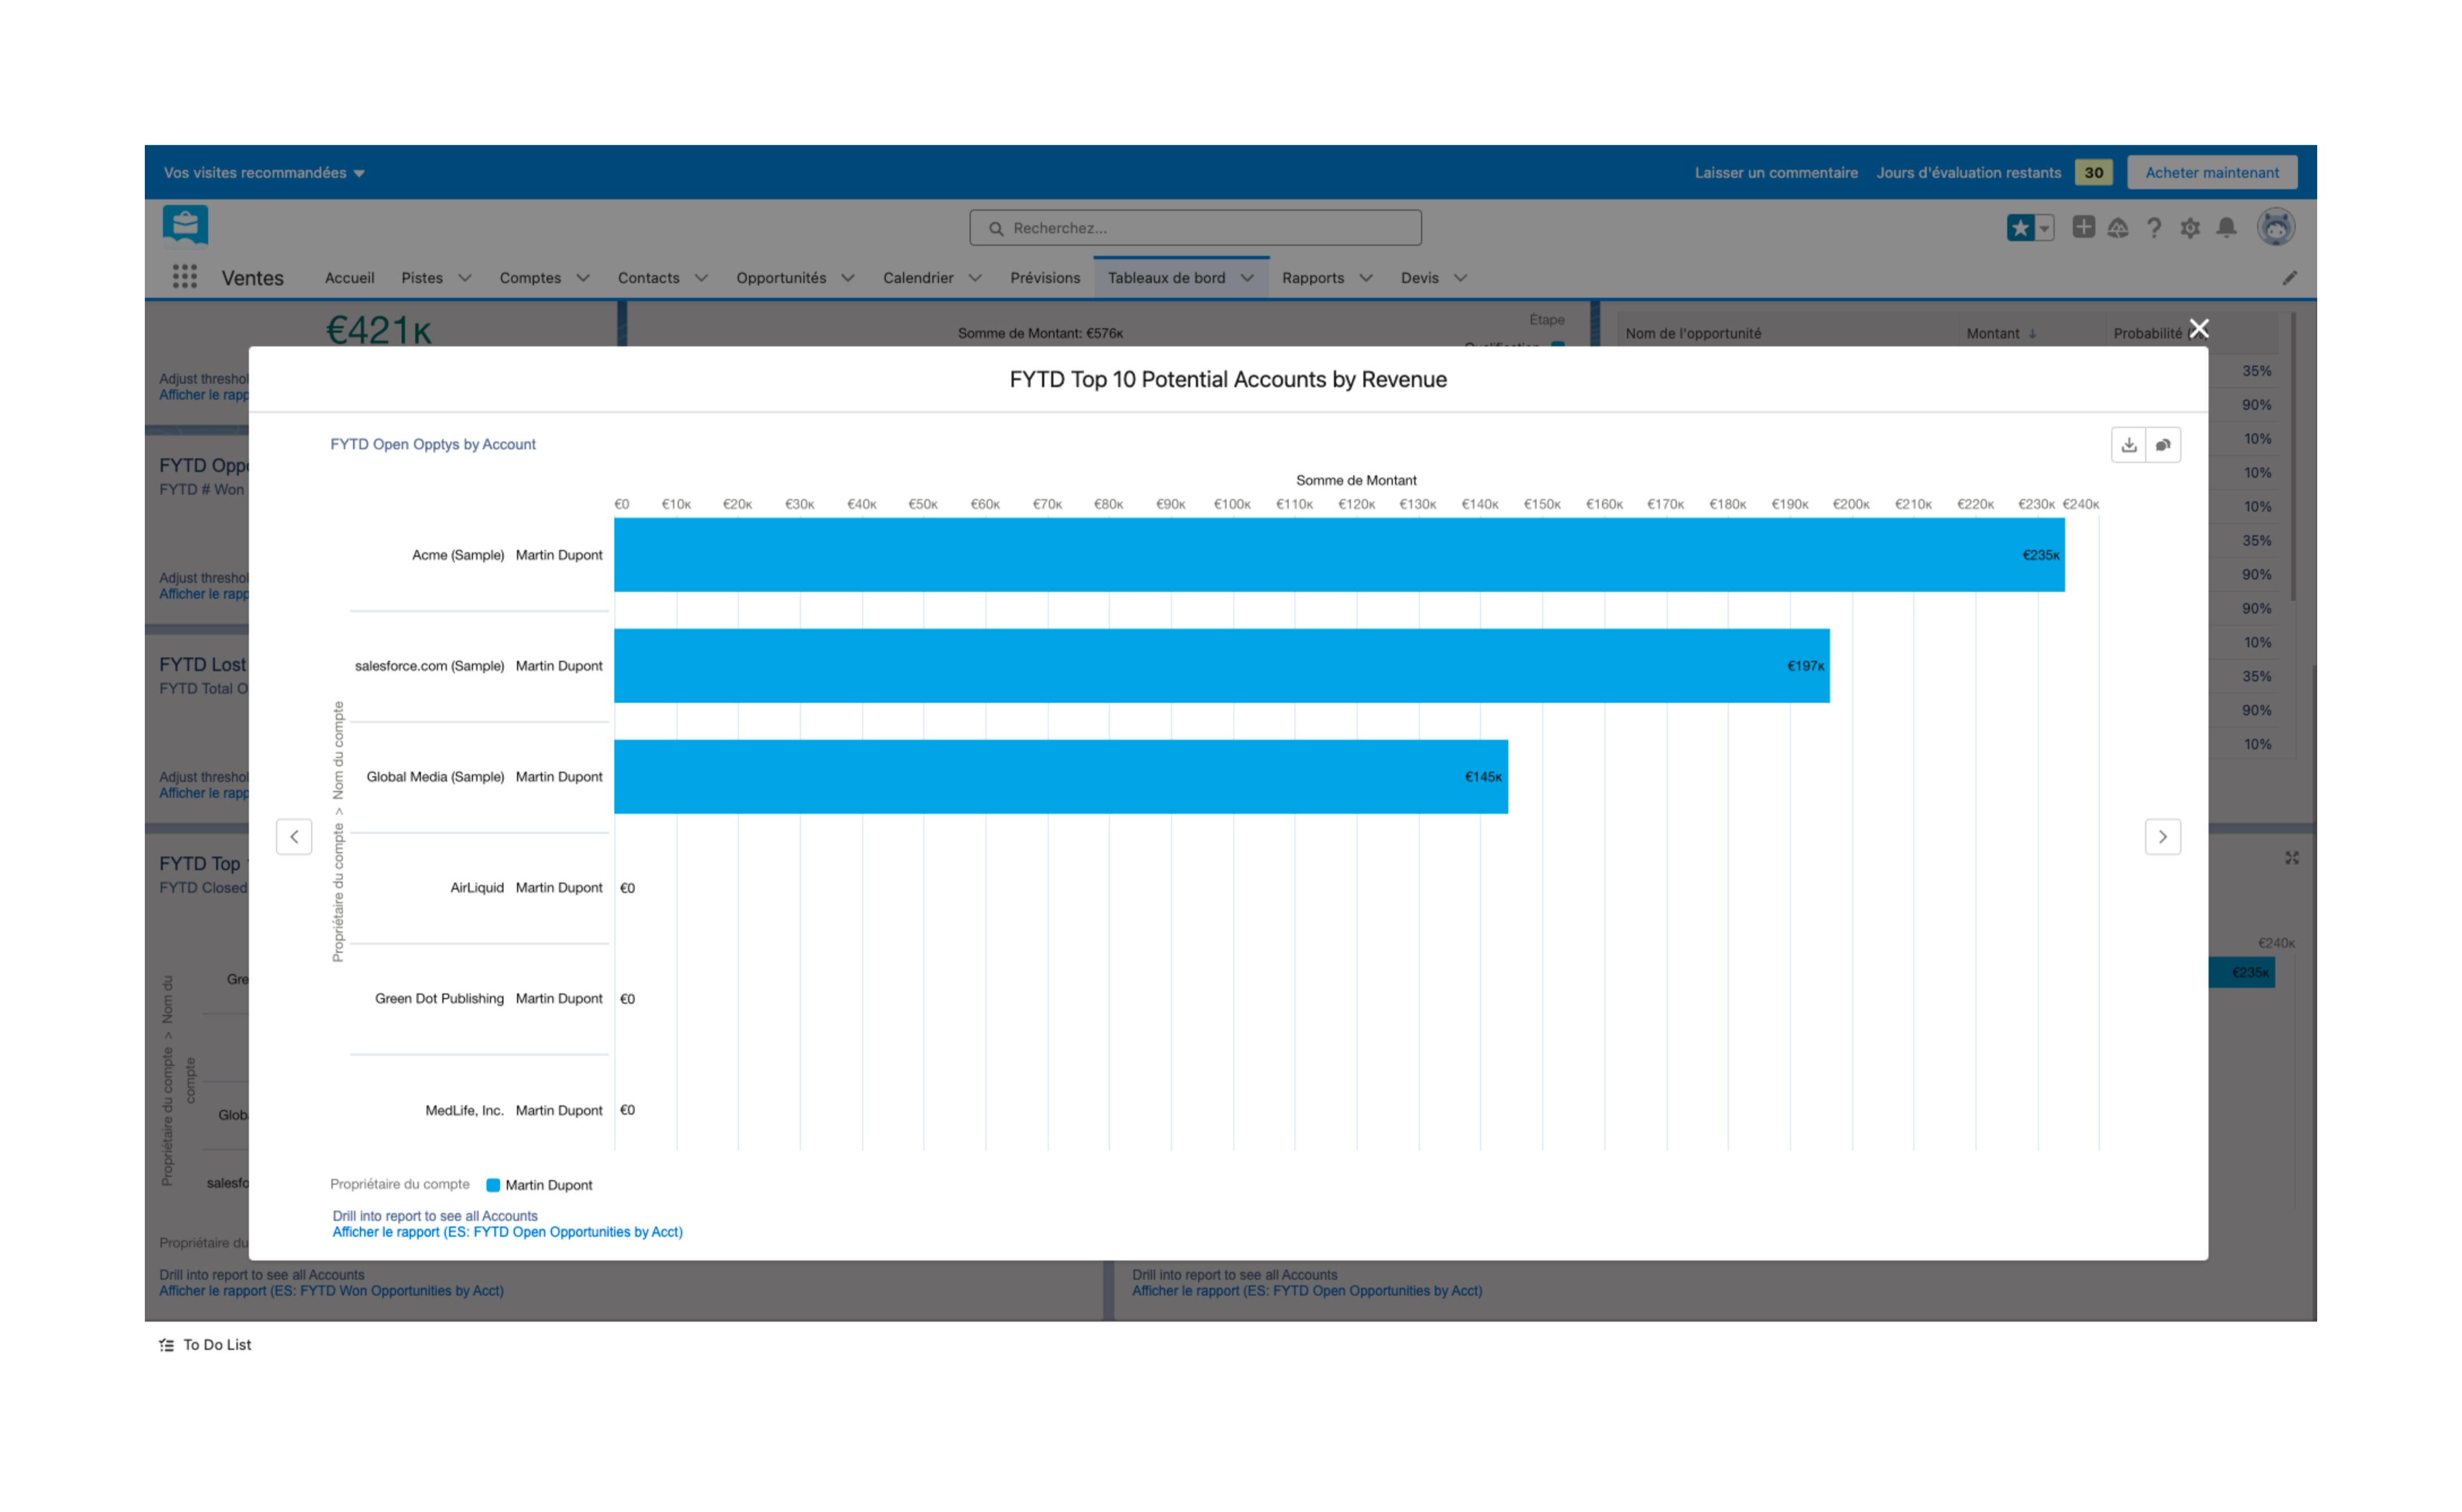Expand the Calendrier tab chevron

tap(975, 278)
